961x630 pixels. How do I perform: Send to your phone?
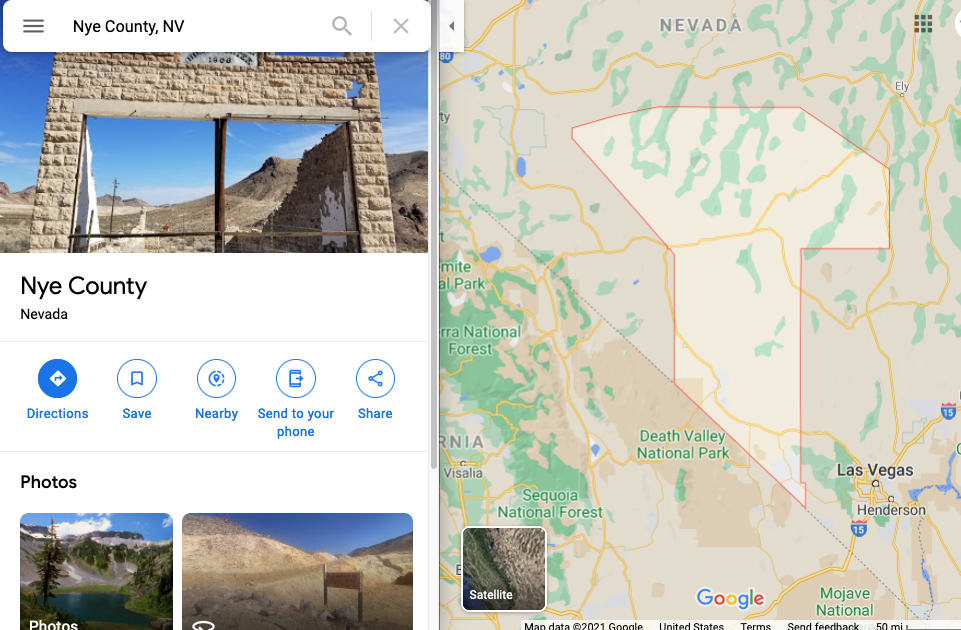pyautogui.click(x=295, y=399)
